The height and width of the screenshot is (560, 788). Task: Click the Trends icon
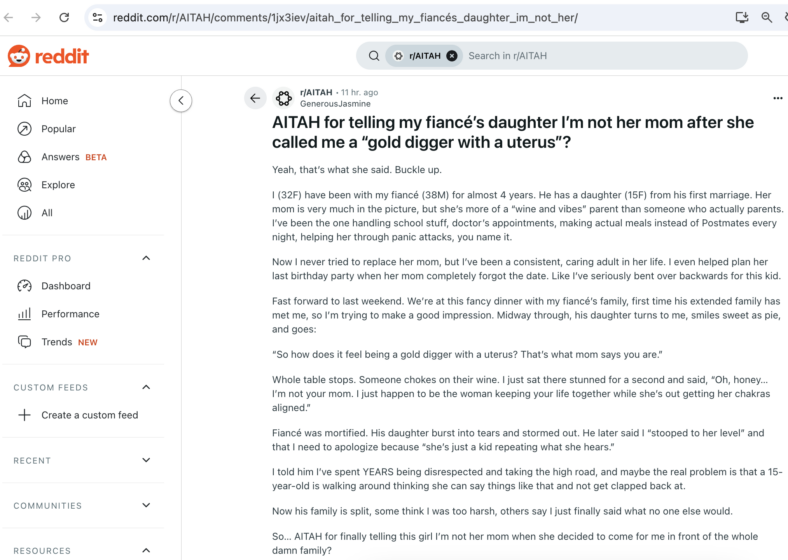[24, 342]
